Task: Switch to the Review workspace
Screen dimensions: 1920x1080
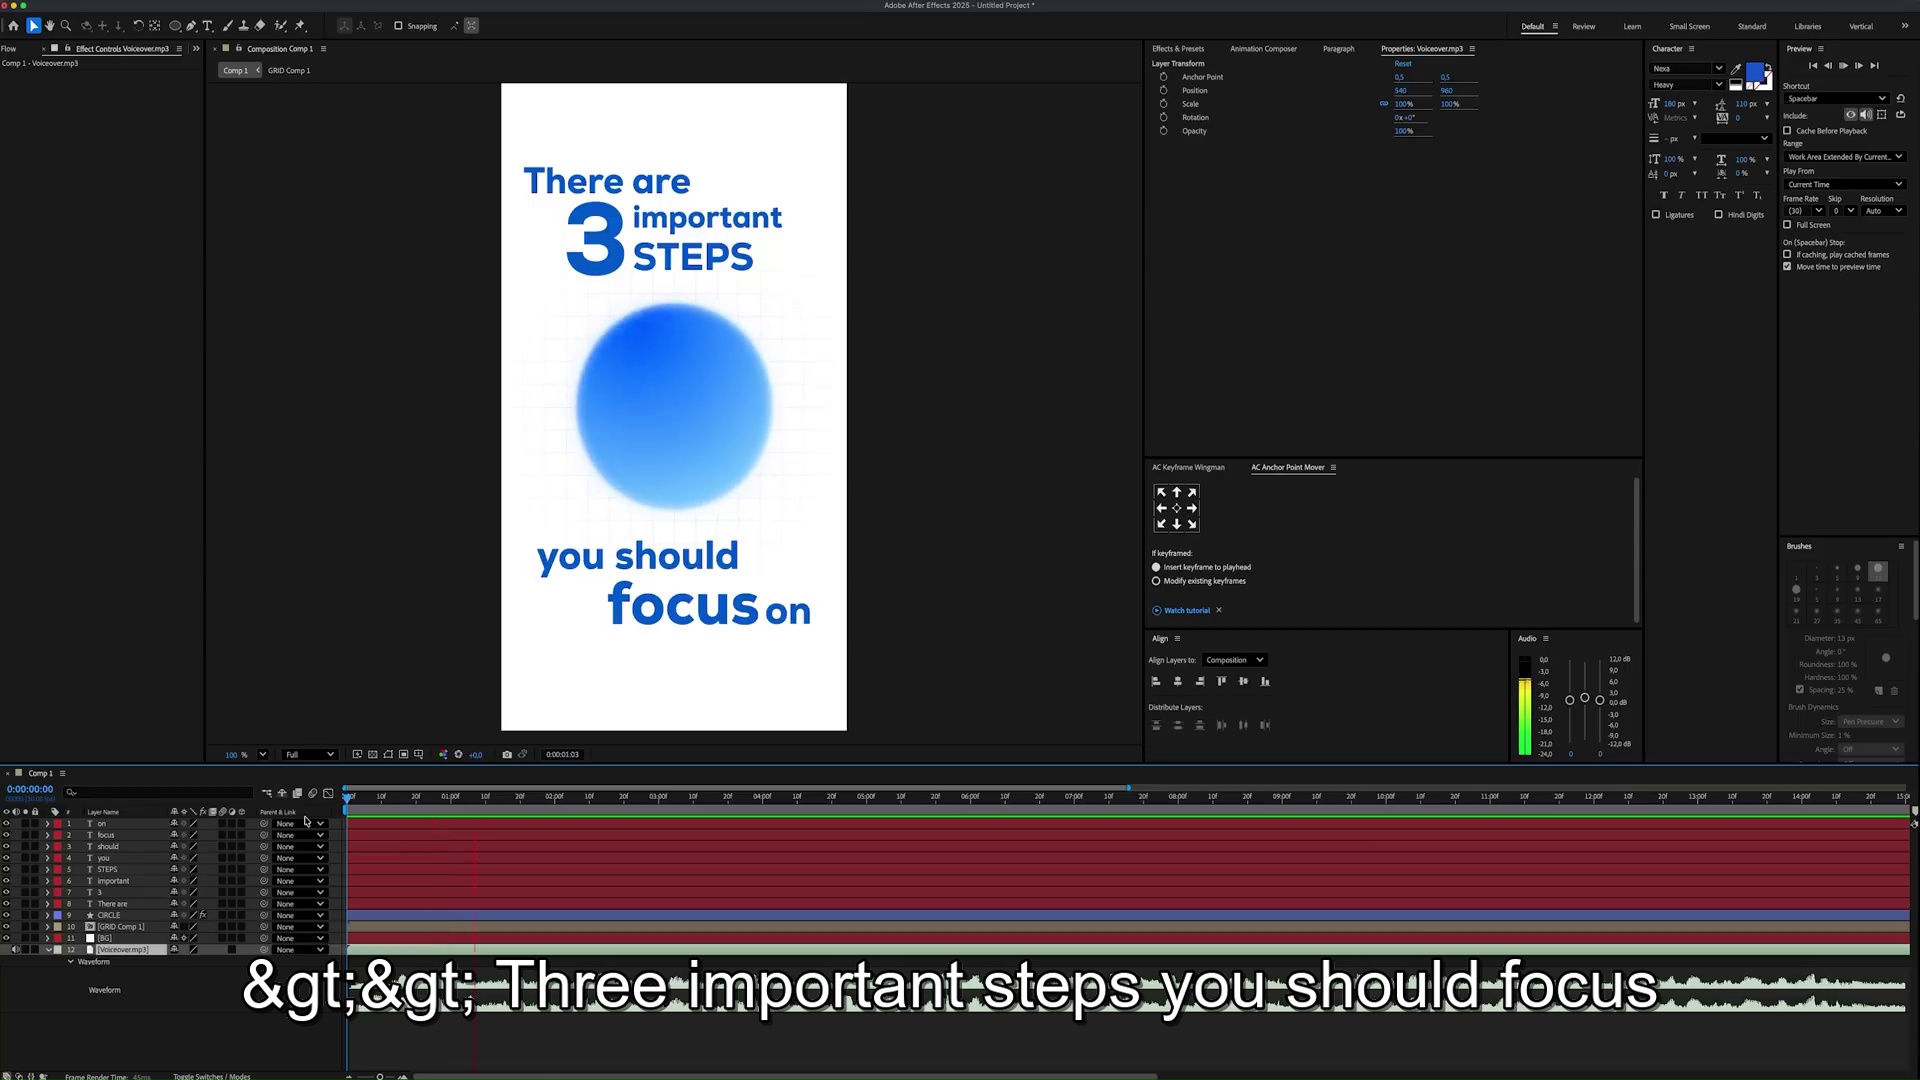Action: tap(1584, 27)
